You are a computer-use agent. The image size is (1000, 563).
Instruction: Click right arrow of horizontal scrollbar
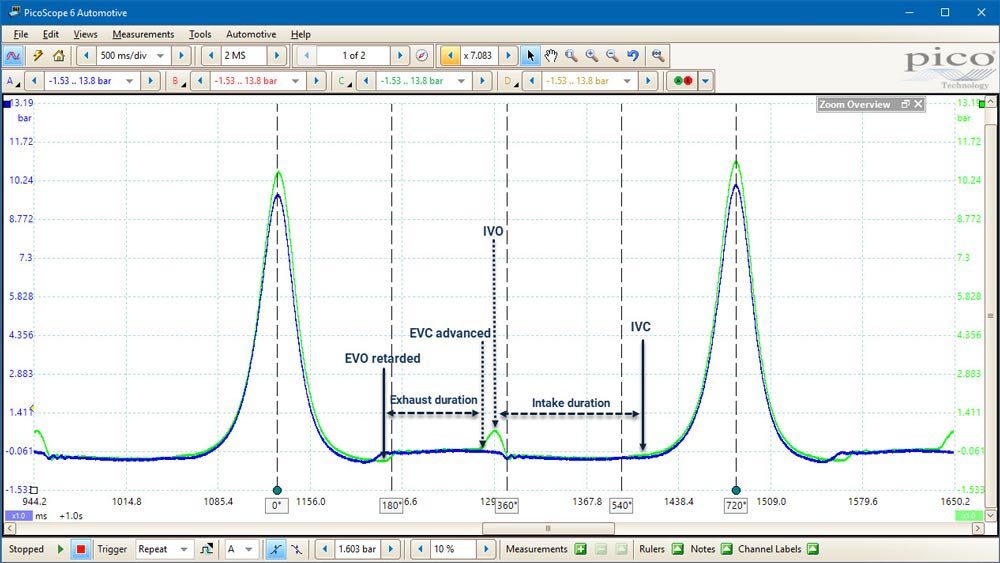click(978, 529)
